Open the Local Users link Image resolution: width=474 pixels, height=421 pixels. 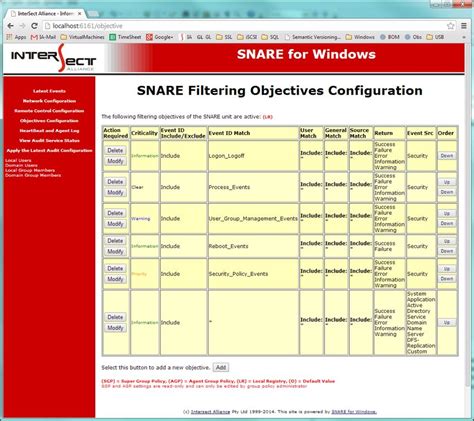coord(18,160)
